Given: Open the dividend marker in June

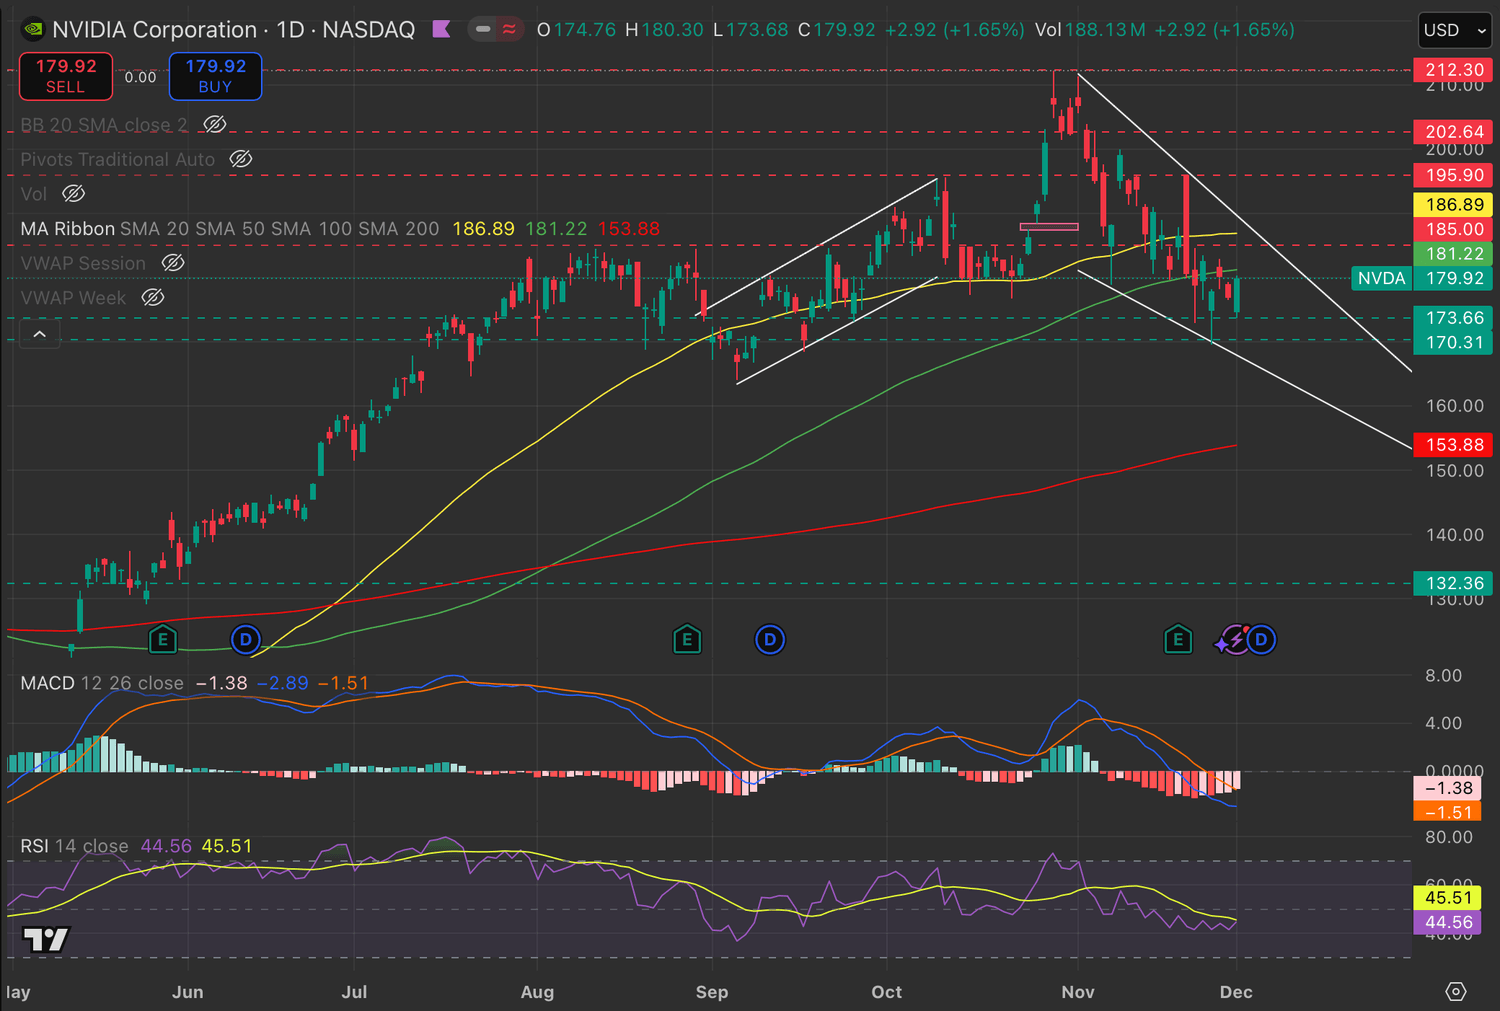Looking at the screenshot, I should click(x=246, y=639).
